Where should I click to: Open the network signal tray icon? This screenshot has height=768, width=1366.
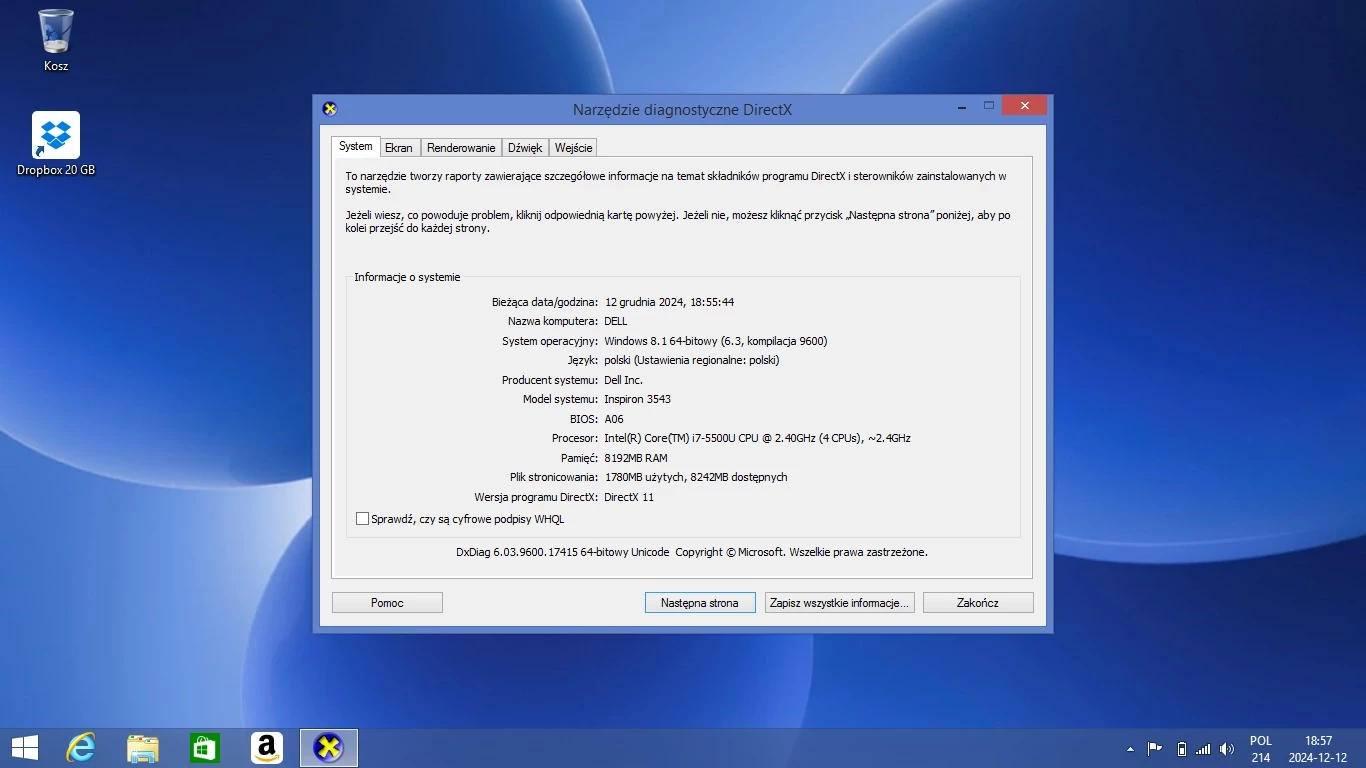point(1203,748)
